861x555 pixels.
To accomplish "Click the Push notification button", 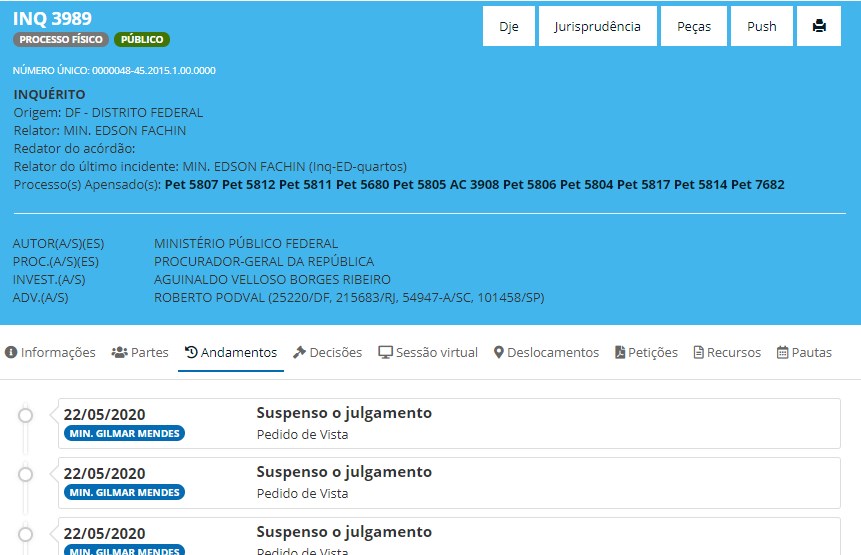I will (x=761, y=27).
